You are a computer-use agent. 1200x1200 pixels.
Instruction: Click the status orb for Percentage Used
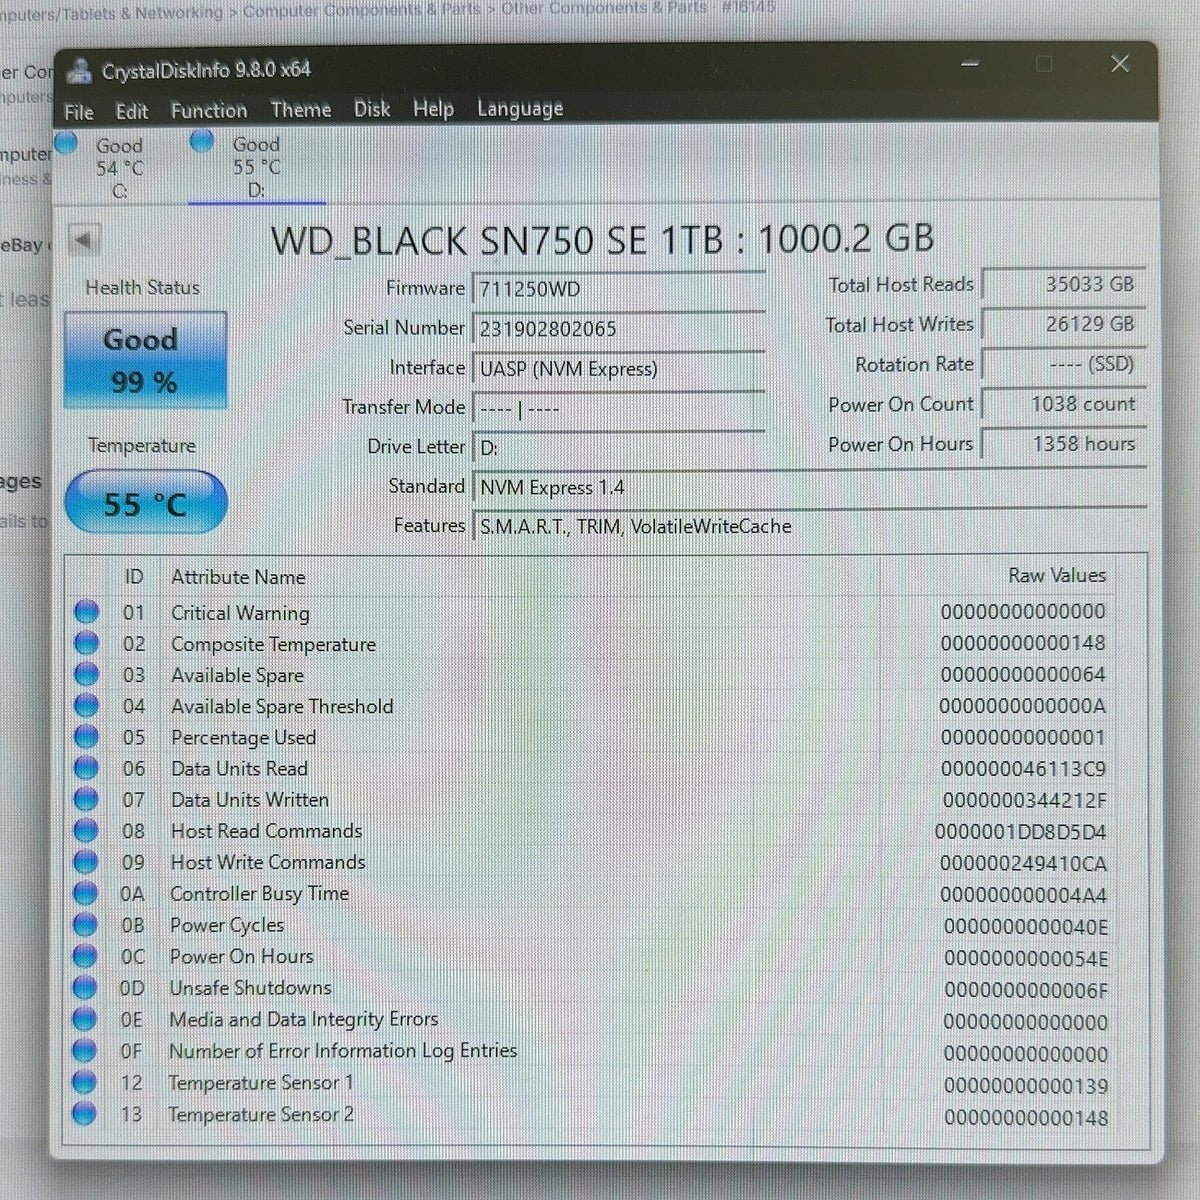click(87, 736)
